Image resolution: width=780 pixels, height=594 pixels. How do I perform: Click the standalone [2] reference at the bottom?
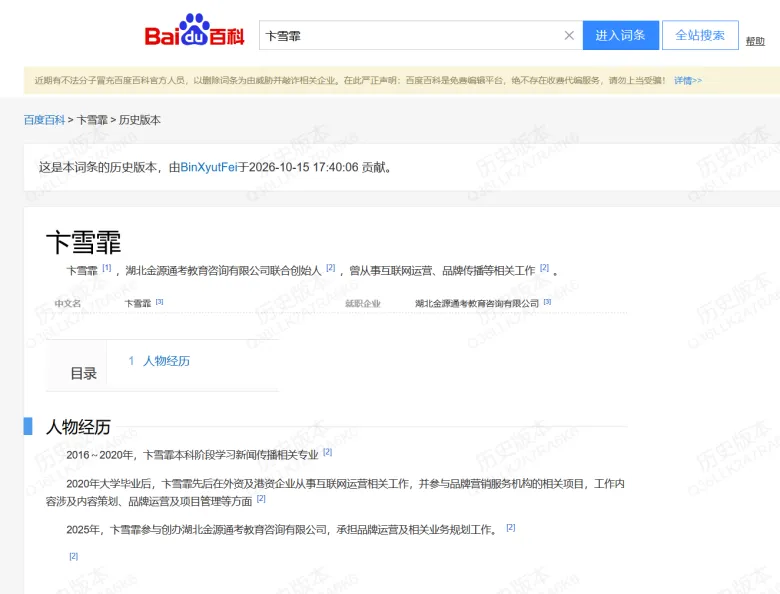(74, 556)
